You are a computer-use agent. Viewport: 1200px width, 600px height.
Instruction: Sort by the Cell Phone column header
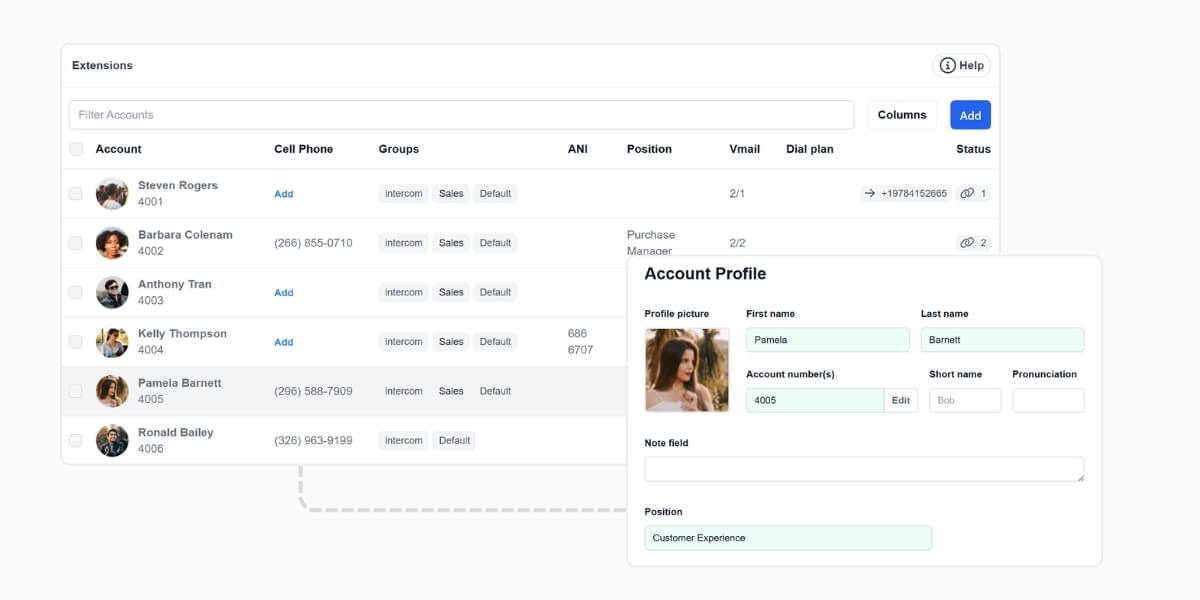point(304,149)
